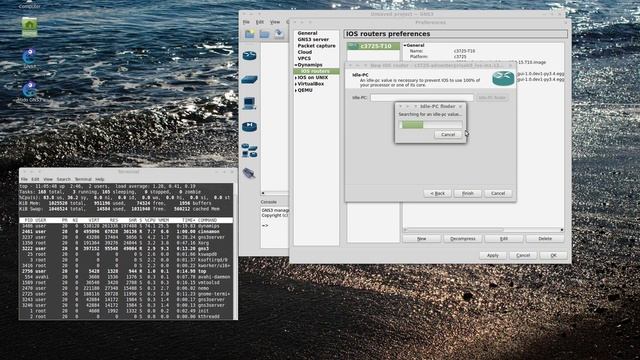Screen dimensions: 640x360
Task: Expand the QEMU tree node arrow
Action: click(296, 90)
